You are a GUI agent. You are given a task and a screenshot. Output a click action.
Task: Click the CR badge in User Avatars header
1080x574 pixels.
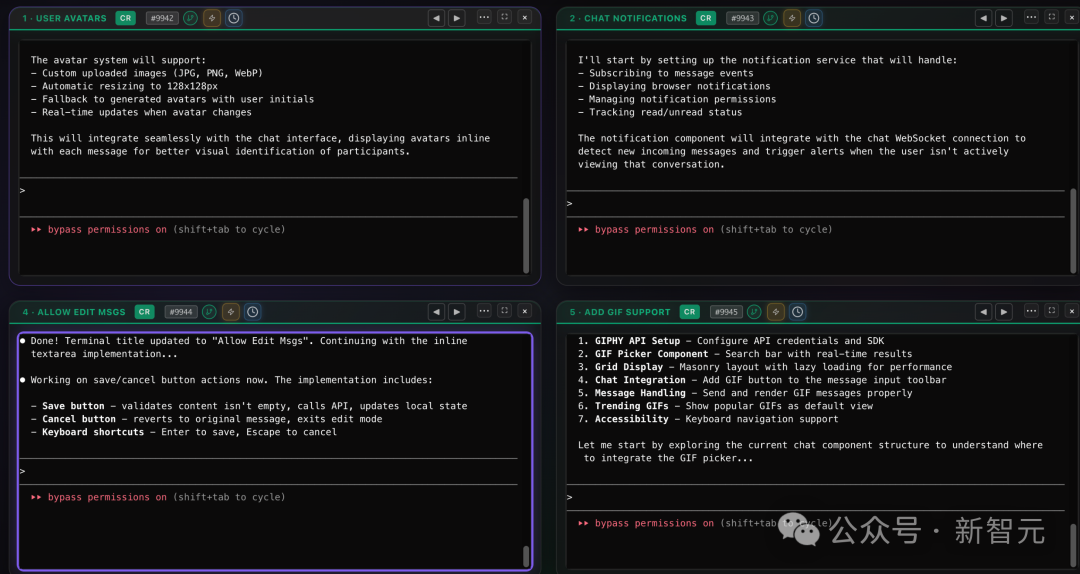[x=125, y=18]
